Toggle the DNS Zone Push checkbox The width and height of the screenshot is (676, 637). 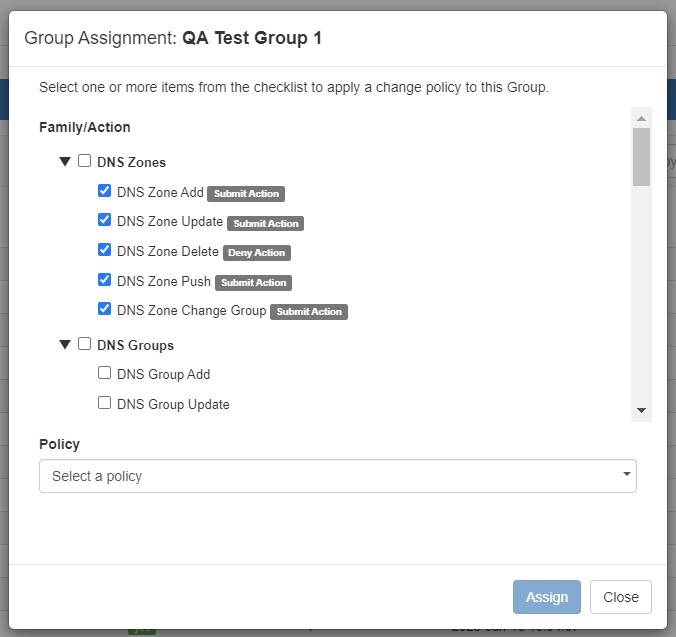point(104,280)
